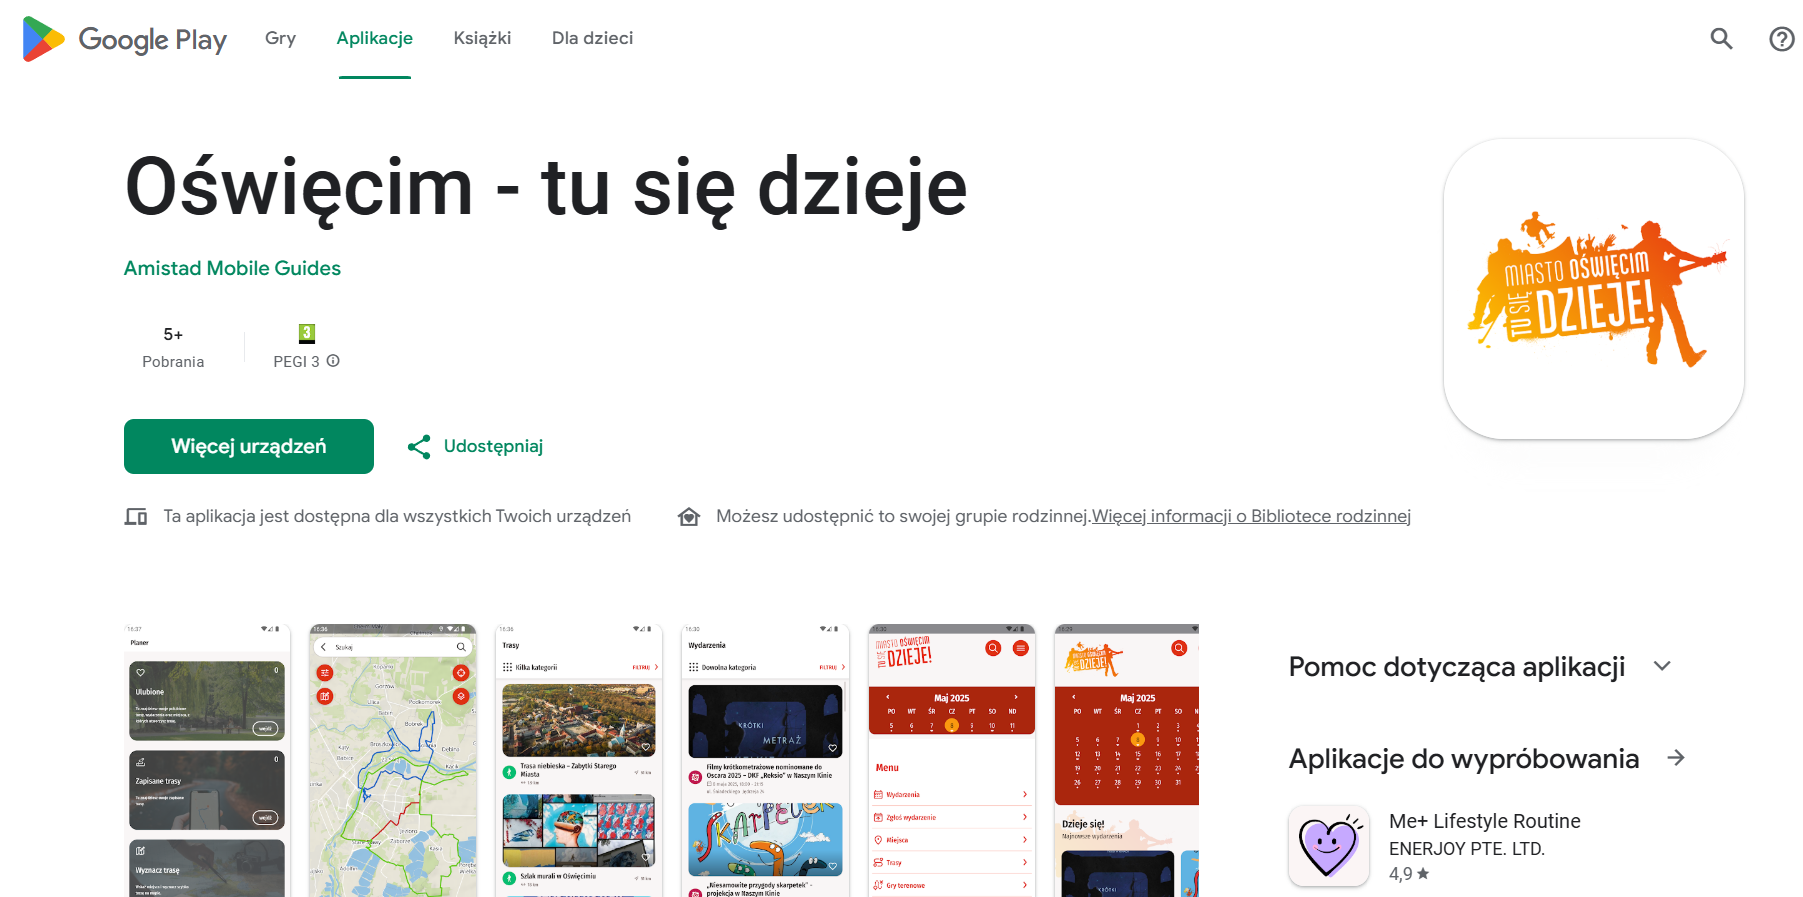Open the Dzieje się! screenshot thumbnail
Screen dimensions: 1803x897
tap(1127, 761)
